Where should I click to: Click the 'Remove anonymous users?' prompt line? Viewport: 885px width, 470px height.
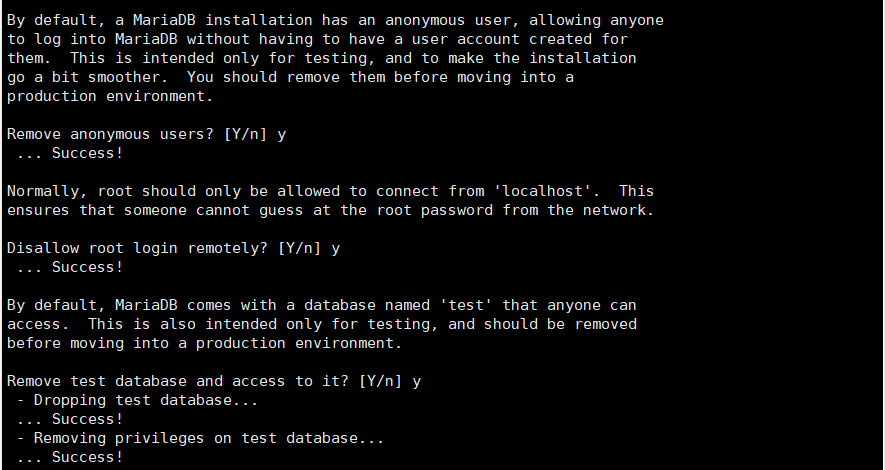click(x=146, y=135)
